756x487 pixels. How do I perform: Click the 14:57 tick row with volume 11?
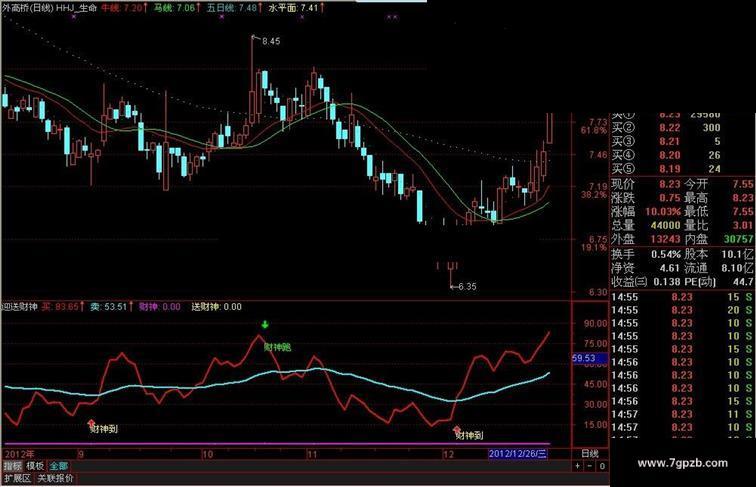pyautogui.click(x=681, y=414)
